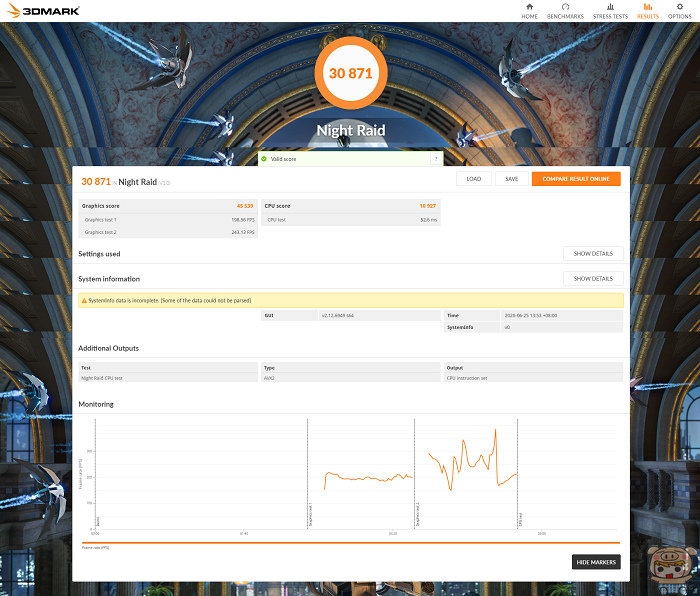Click the help question mark beside Valid score
The width and height of the screenshot is (700, 596).
click(435, 159)
